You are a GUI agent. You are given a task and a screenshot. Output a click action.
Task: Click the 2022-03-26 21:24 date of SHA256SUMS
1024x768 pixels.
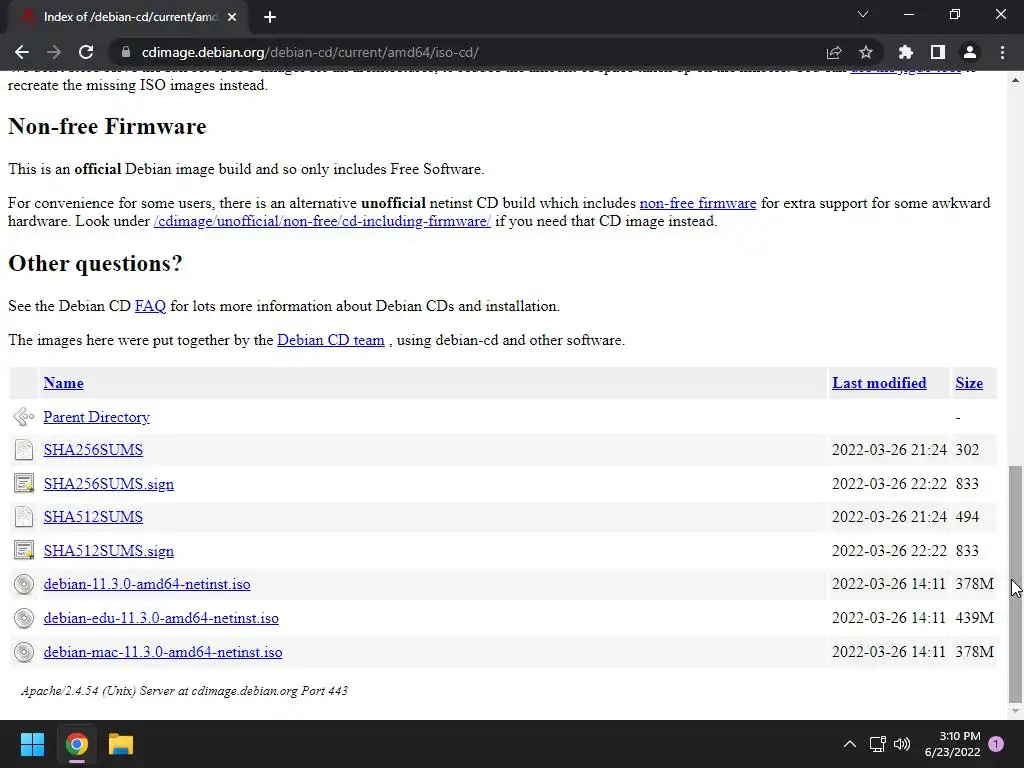click(x=889, y=450)
